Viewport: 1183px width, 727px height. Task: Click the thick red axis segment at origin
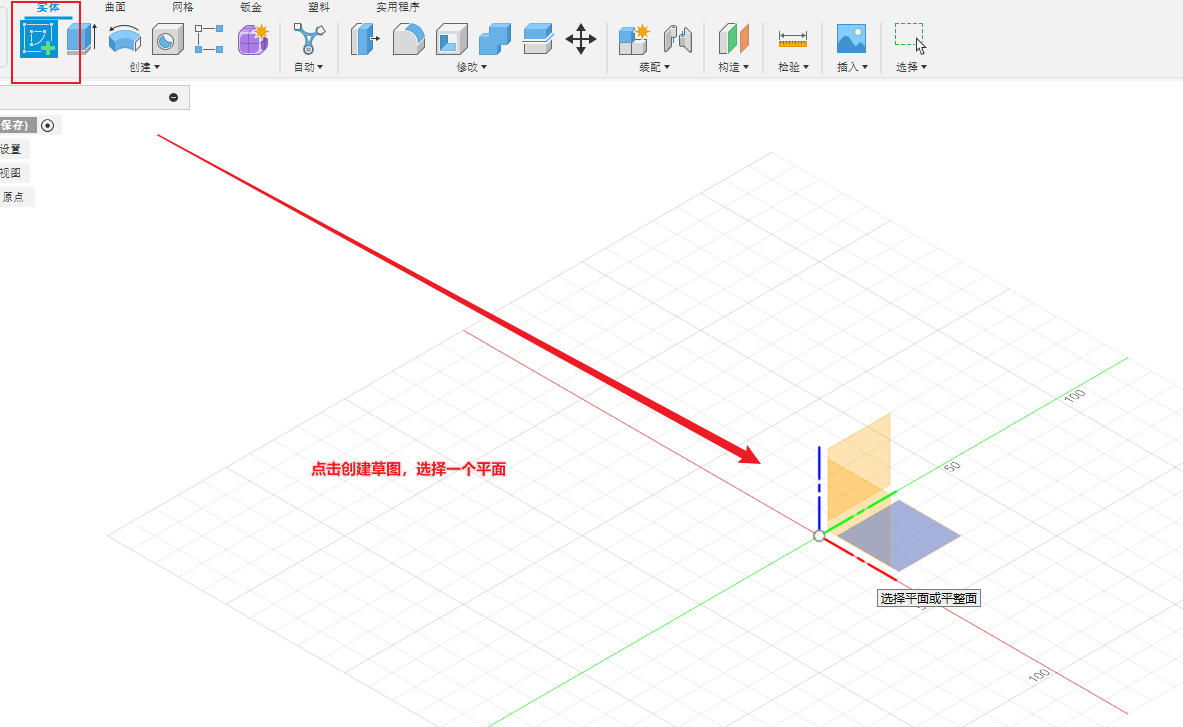point(860,559)
